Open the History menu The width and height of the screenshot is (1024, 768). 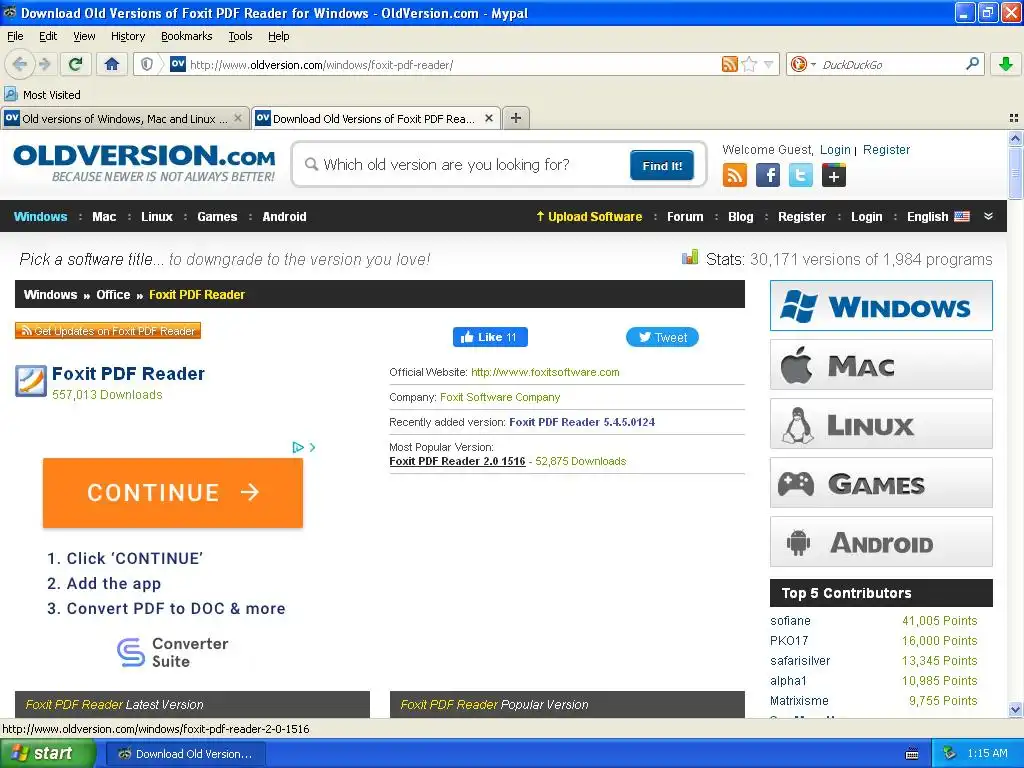pyautogui.click(x=127, y=36)
